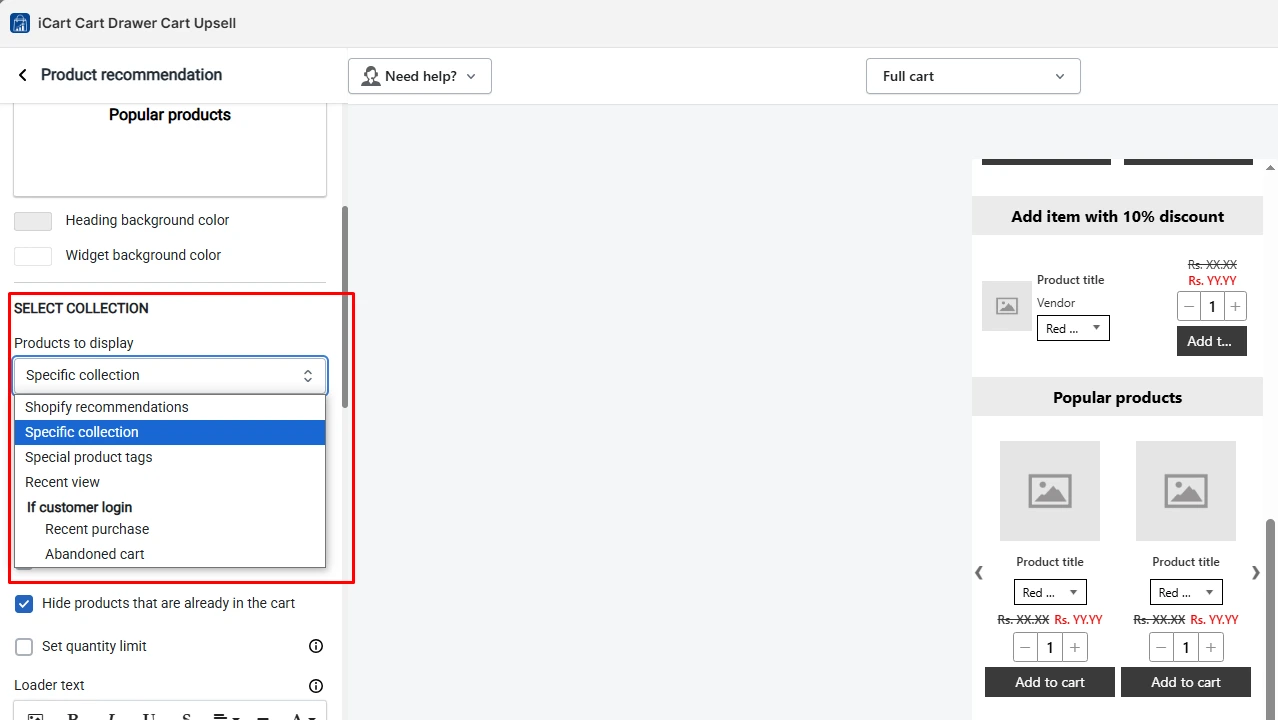This screenshot has width=1278, height=720.
Task: Click the iCart app logo icon
Action: (19, 23)
